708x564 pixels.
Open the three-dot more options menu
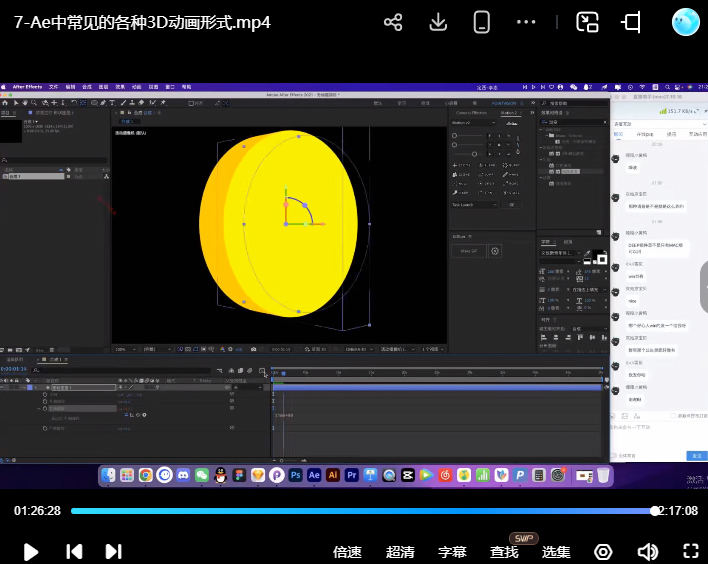(526, 22)
